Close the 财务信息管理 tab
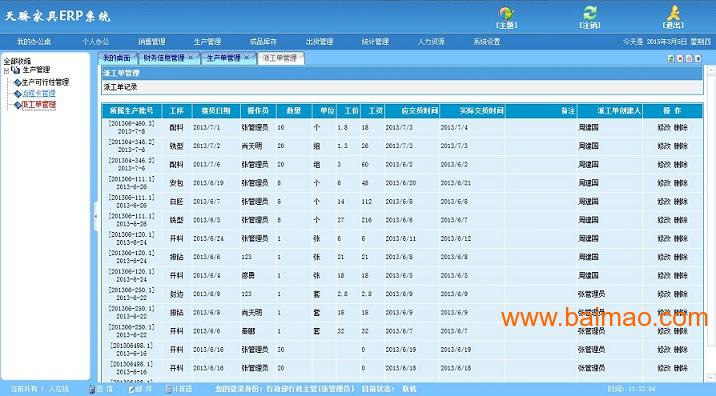 coord(190,58)
